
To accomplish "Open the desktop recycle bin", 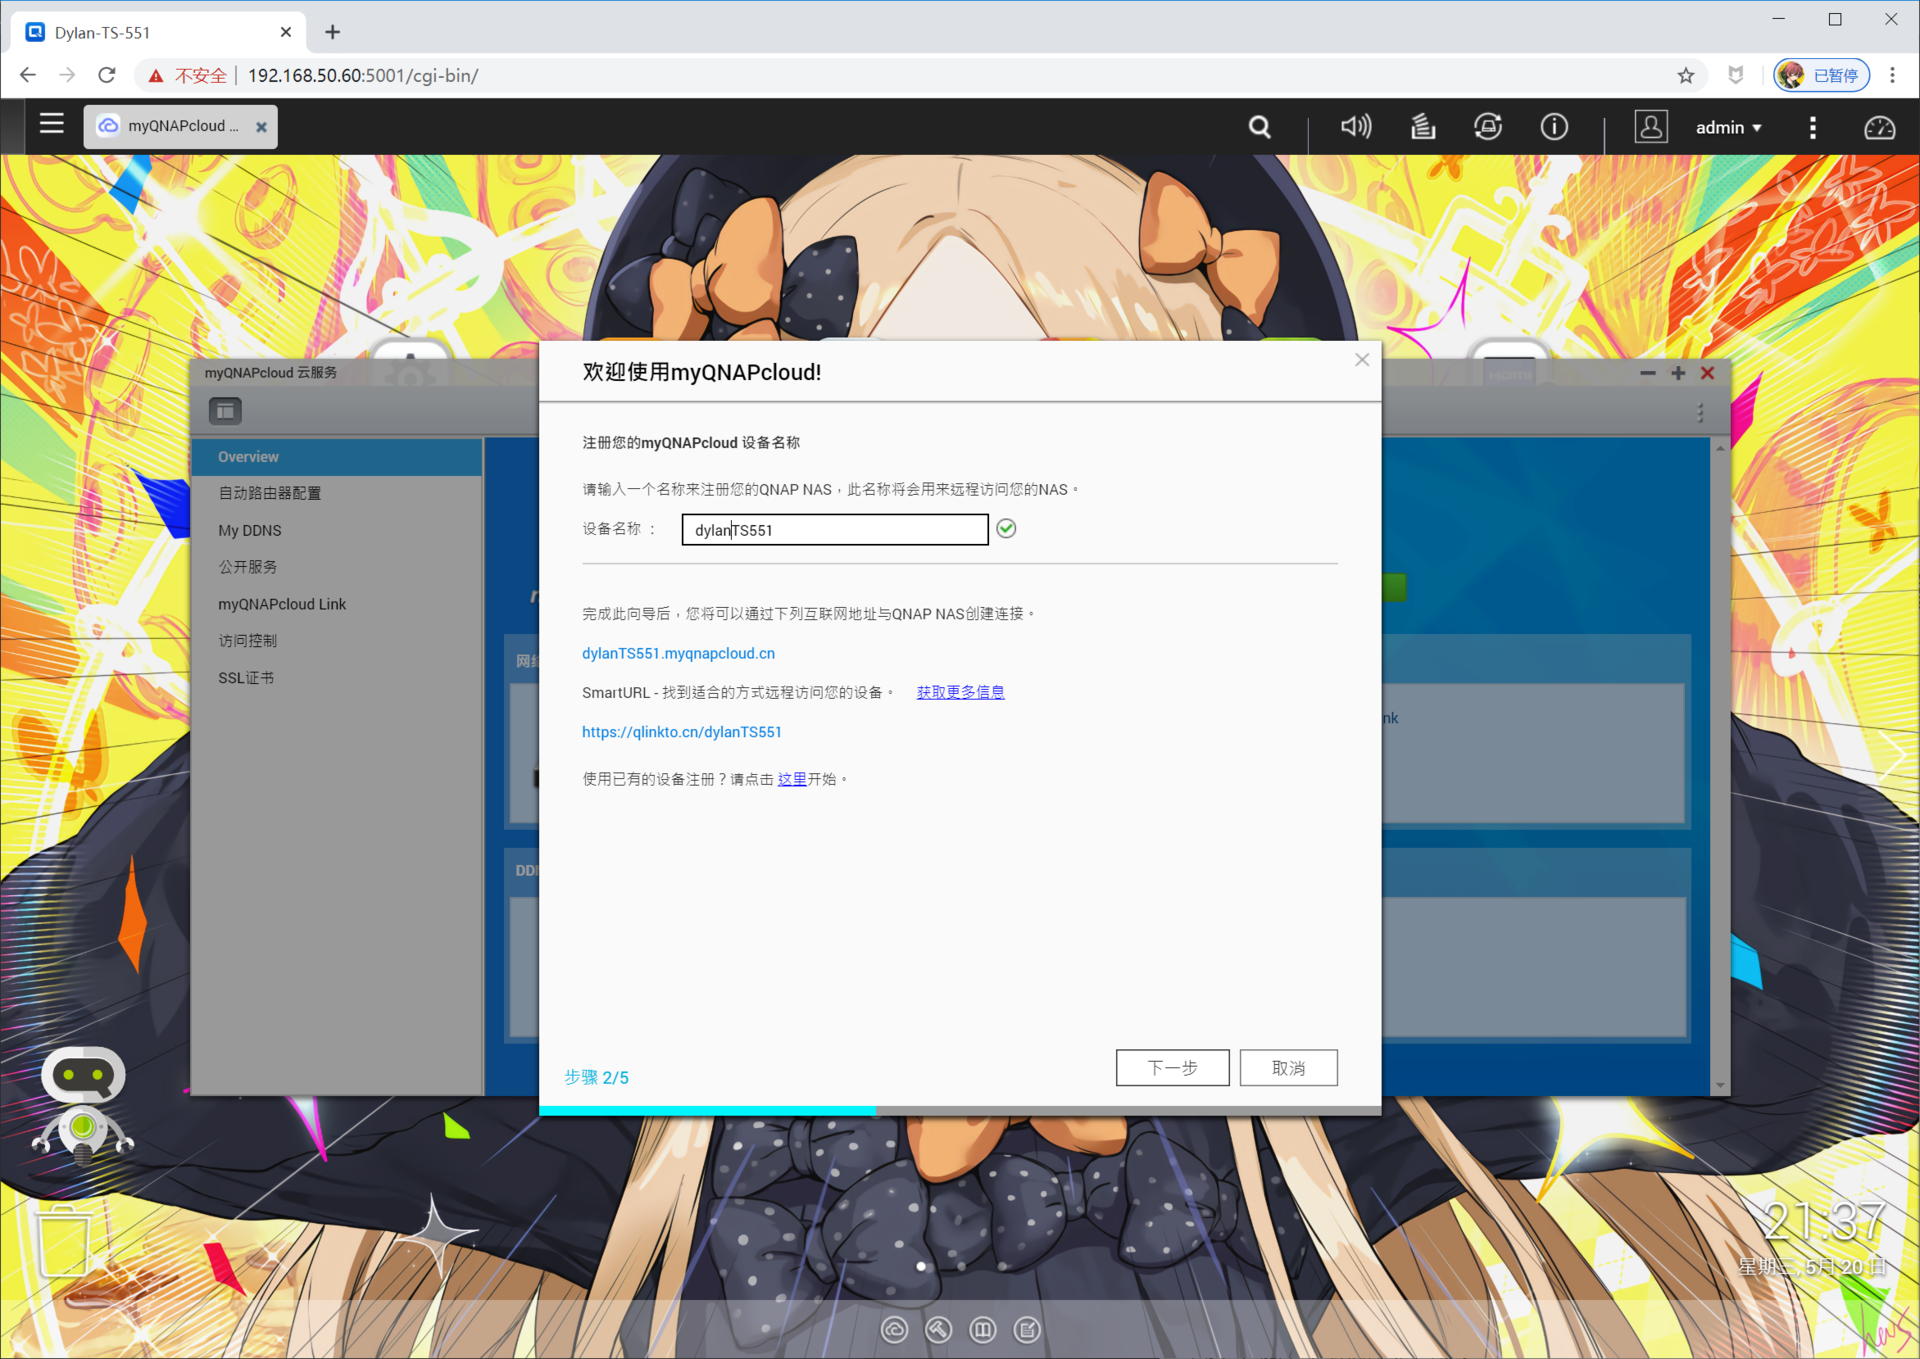I will [64, 1240].
